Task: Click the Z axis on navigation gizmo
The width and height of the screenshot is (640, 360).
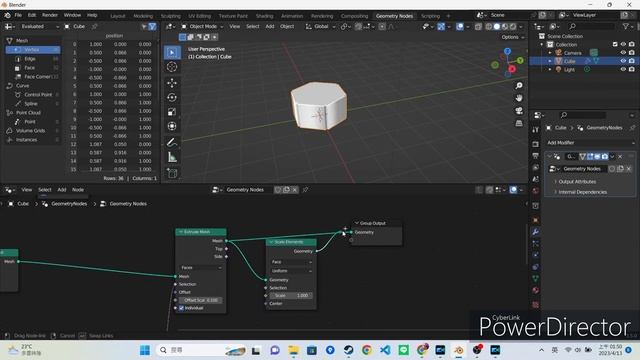Action: point(507,51)
